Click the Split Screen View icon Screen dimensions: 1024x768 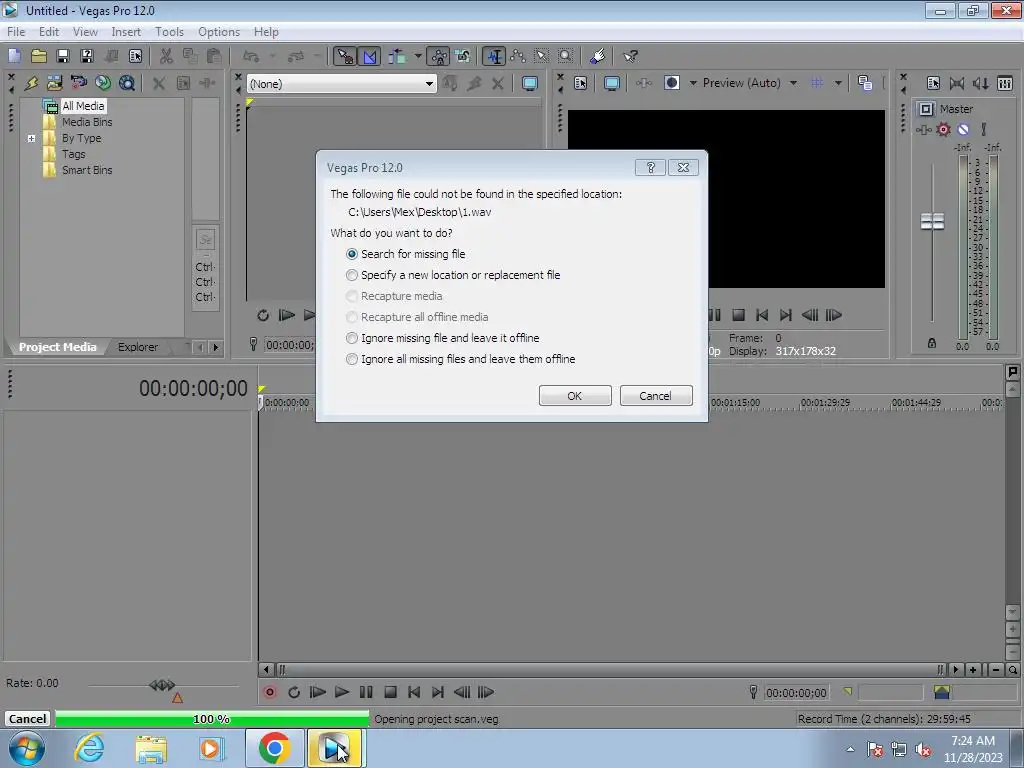[671, 83]
